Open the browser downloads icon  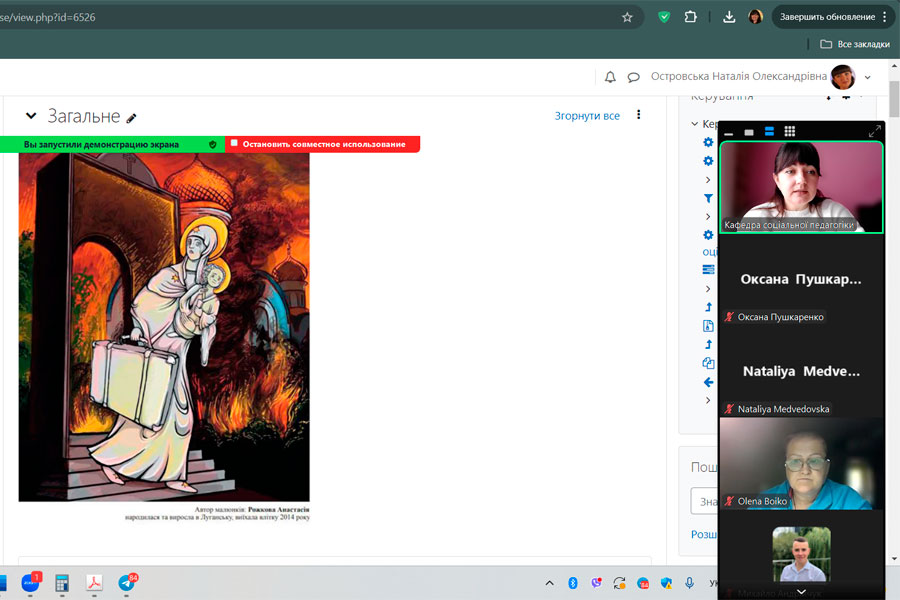729,17
